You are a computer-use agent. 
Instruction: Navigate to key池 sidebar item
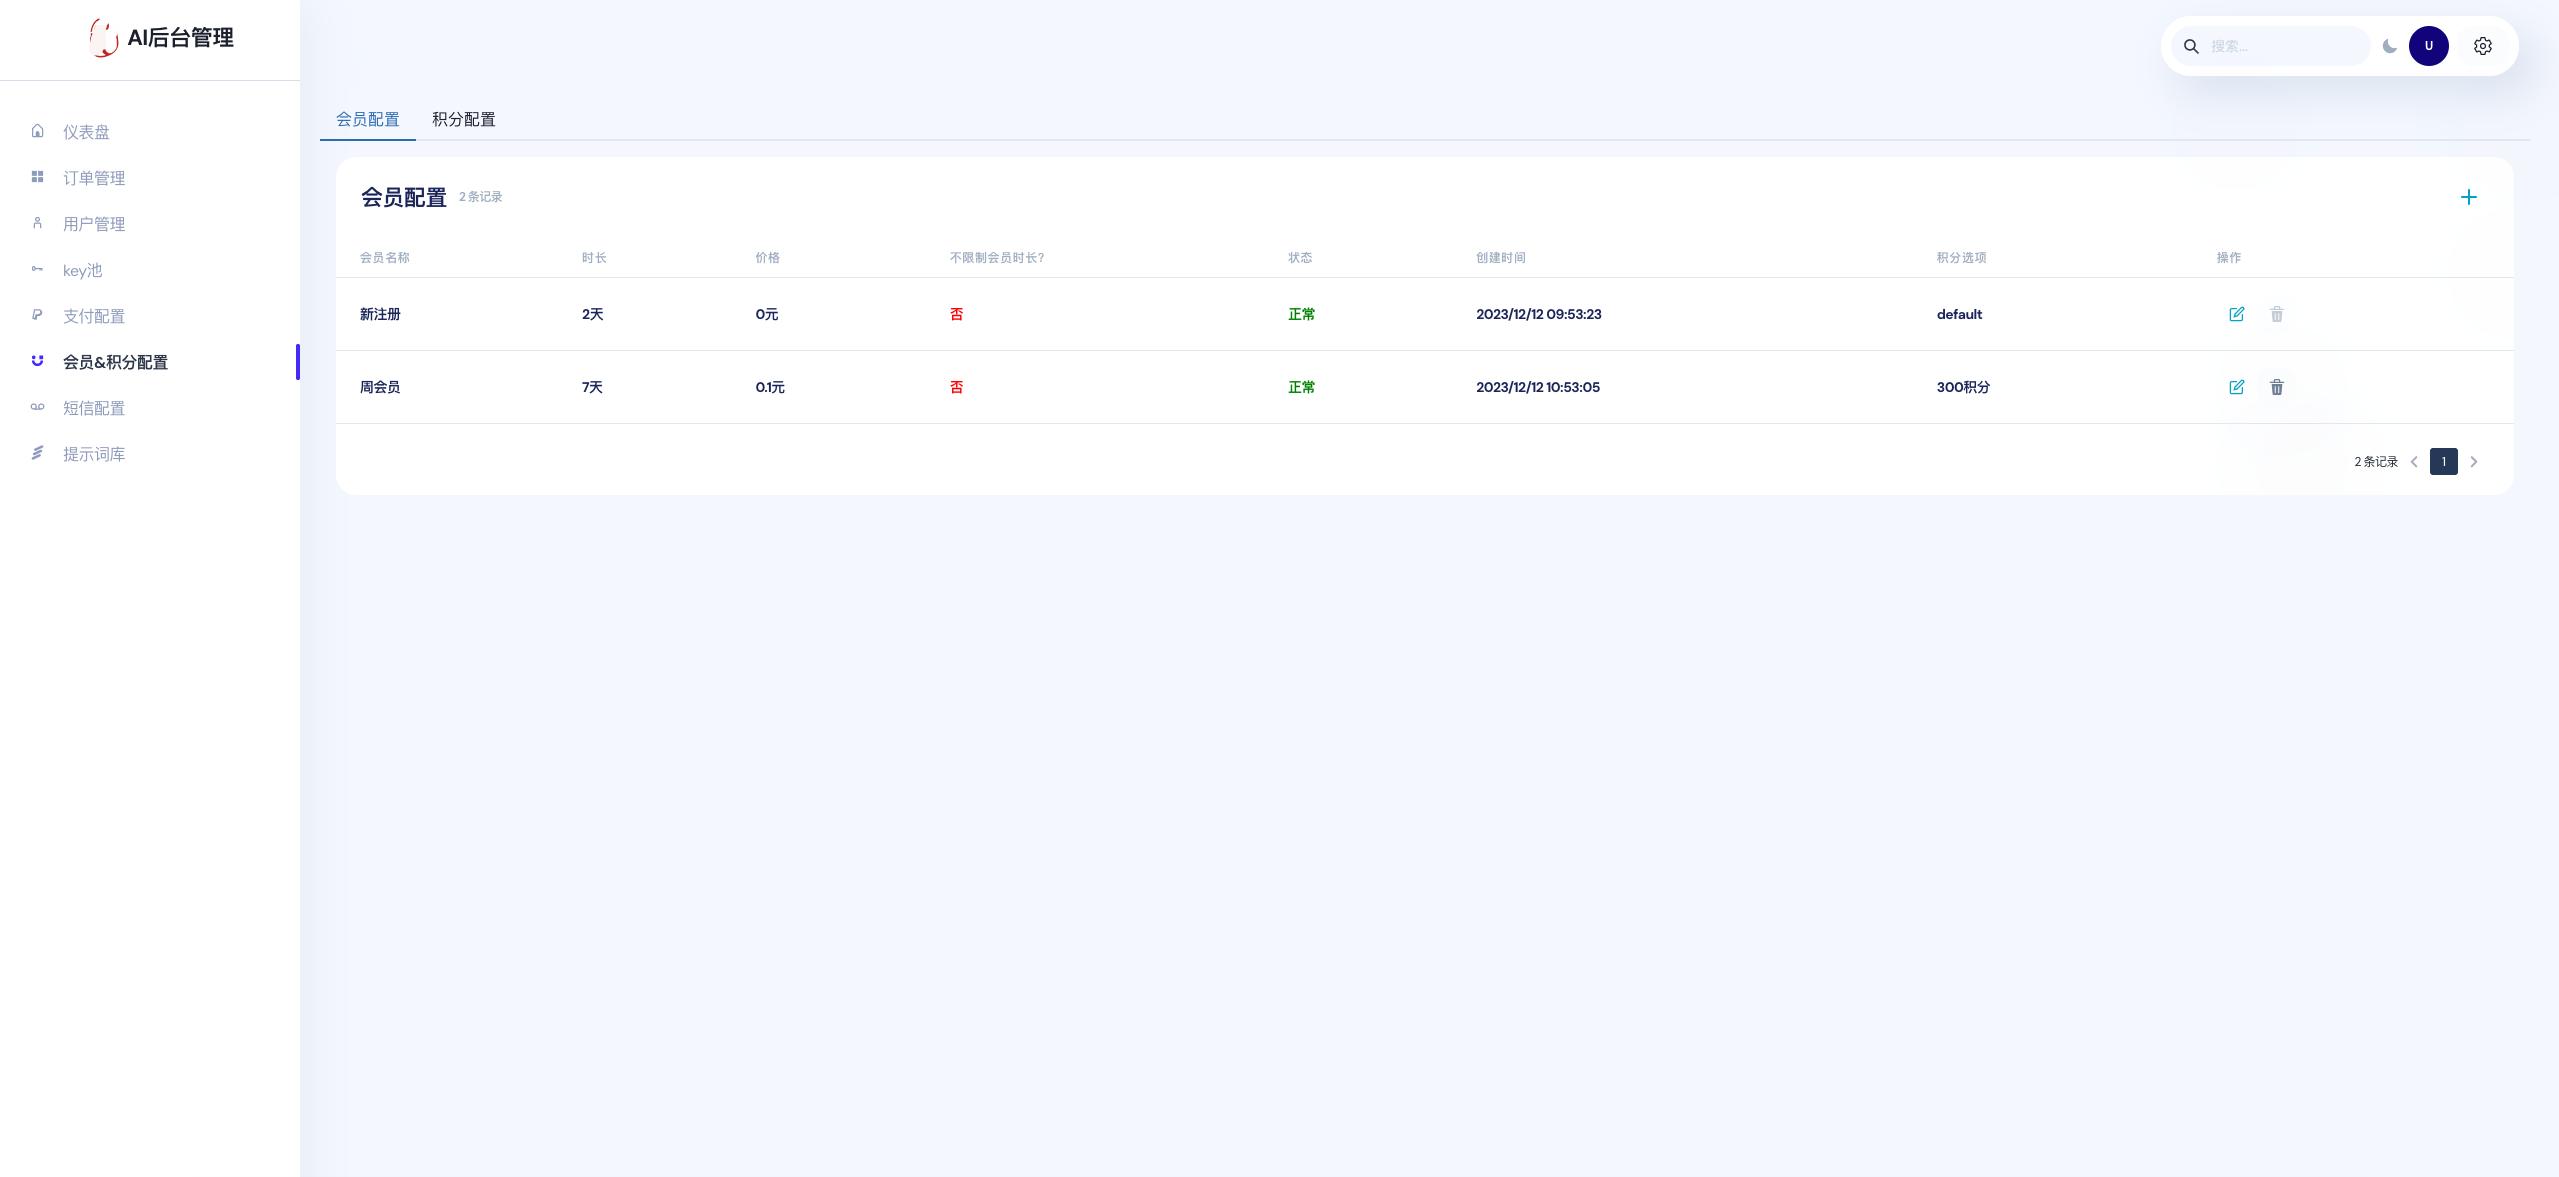(82, 270)
